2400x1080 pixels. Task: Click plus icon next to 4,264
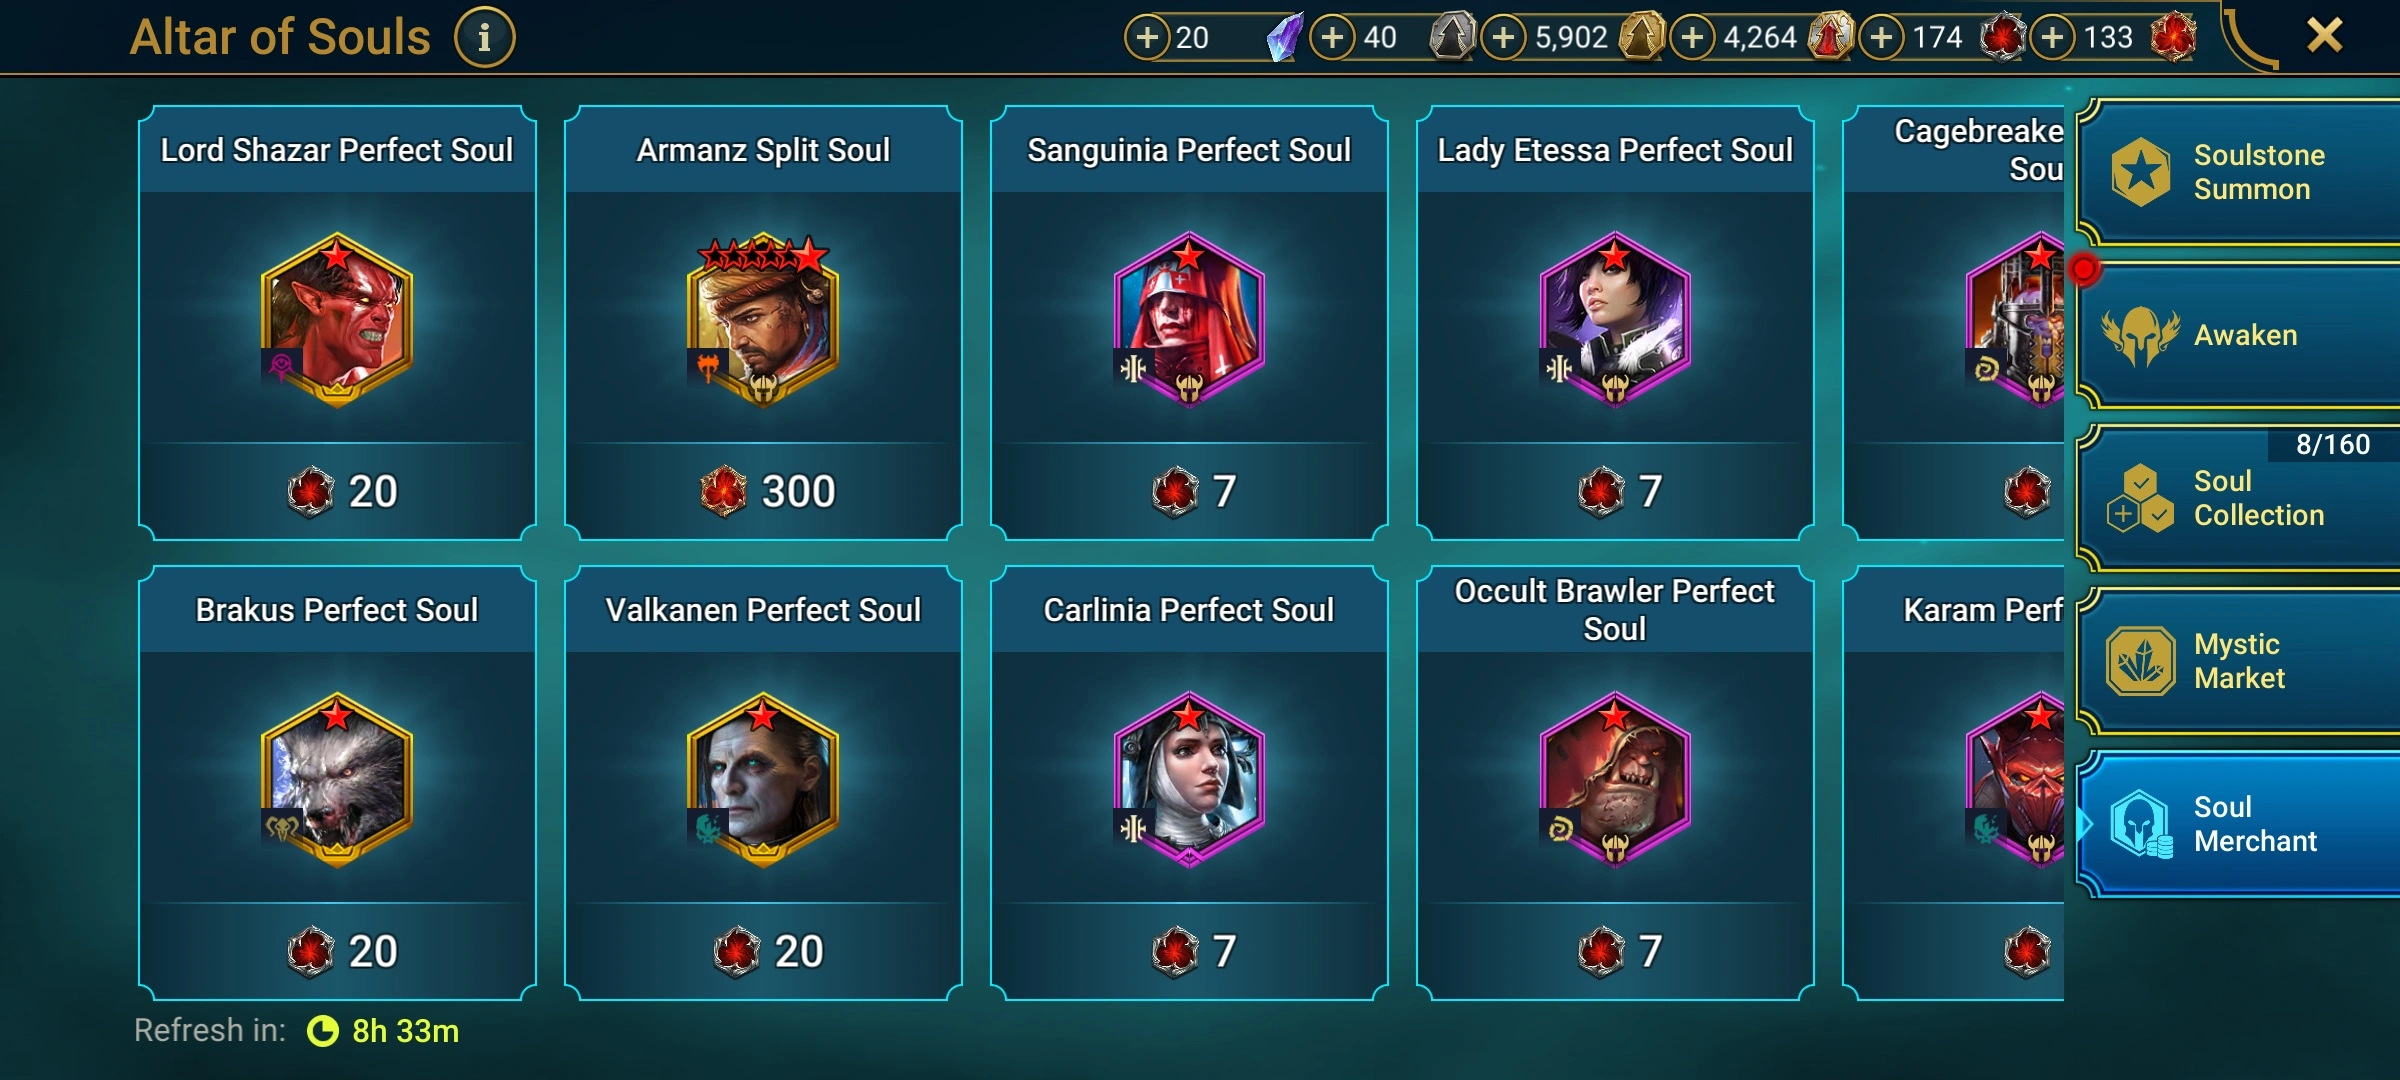1692,37
